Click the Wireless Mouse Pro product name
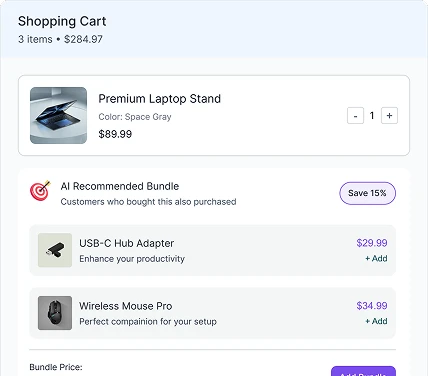Viewport: 428px width, 376px height. click(126, 306)
